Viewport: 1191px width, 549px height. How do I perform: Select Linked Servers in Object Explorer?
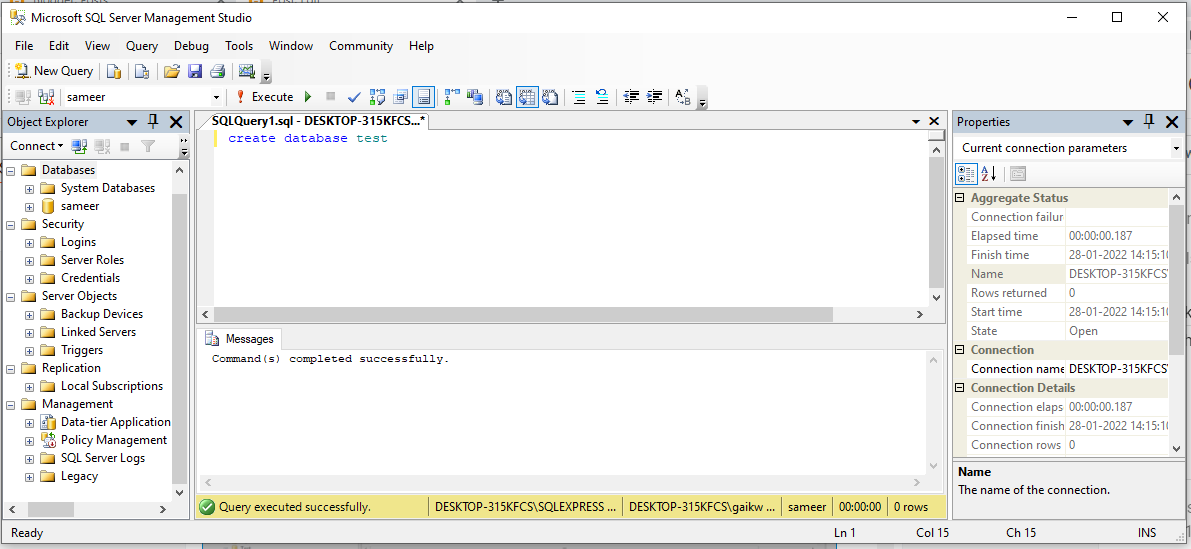point(99,332)
